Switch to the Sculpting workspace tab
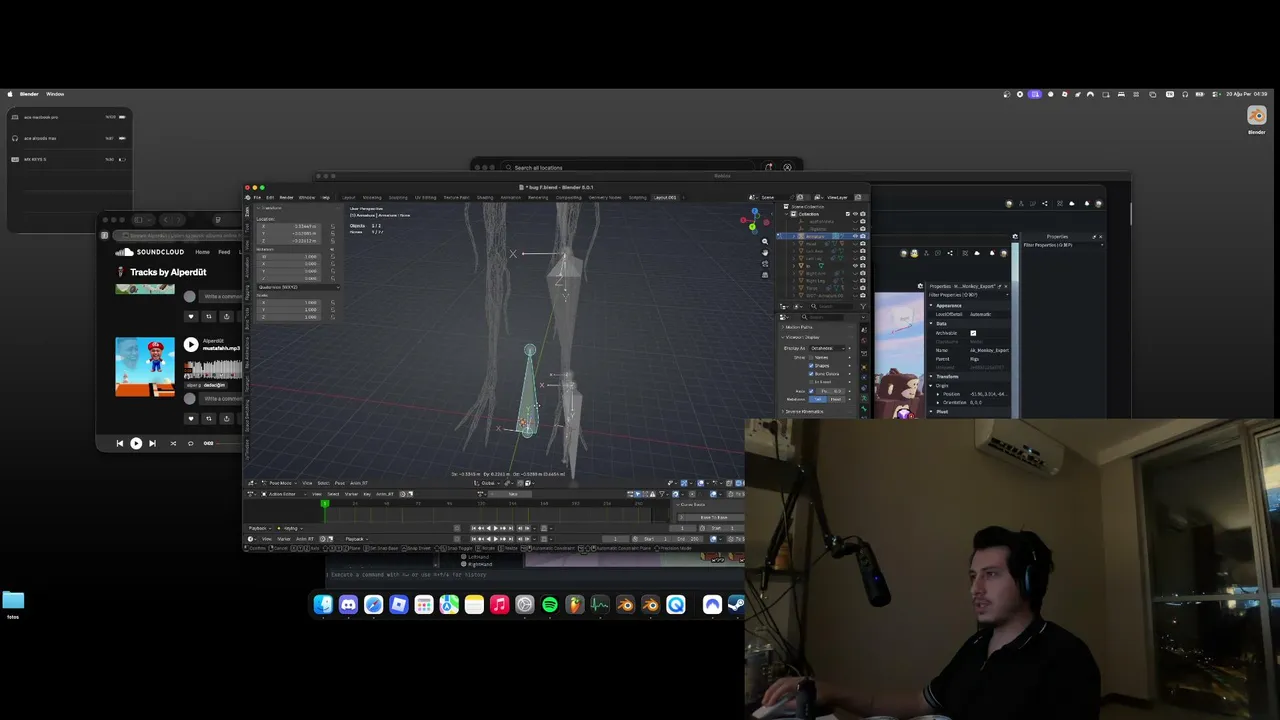Image resolution: width=1280 pixels, height=720 pixels. [398, 197]
